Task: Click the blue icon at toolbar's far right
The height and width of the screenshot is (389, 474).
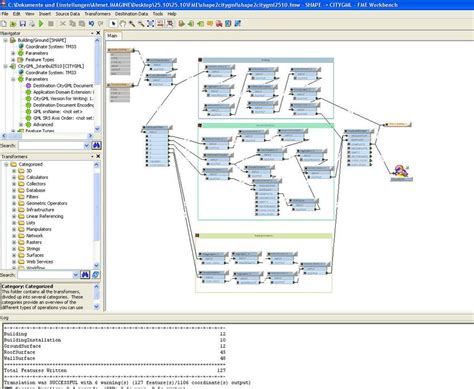Action: (x=238, y=23)
